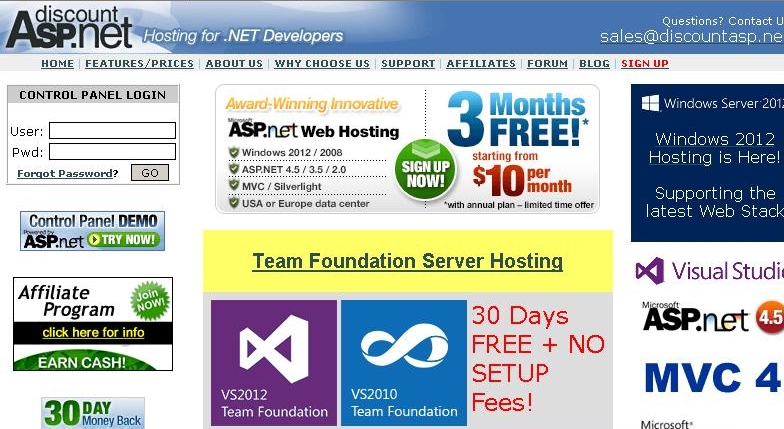Viewport: 784px width, 429px height.
Task: Click the Windows Server 2012 logo icon
Action: [650, 104]
